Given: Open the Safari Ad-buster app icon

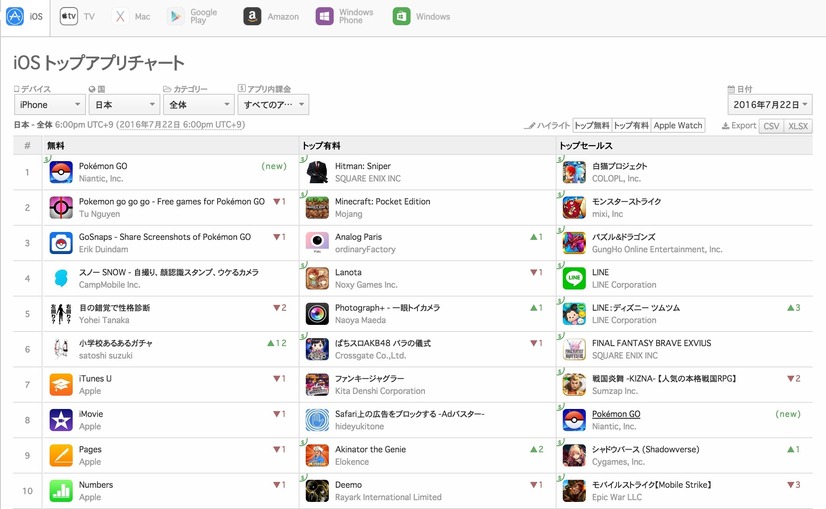Looking at the screenshot, I should (x=317, y=420).
